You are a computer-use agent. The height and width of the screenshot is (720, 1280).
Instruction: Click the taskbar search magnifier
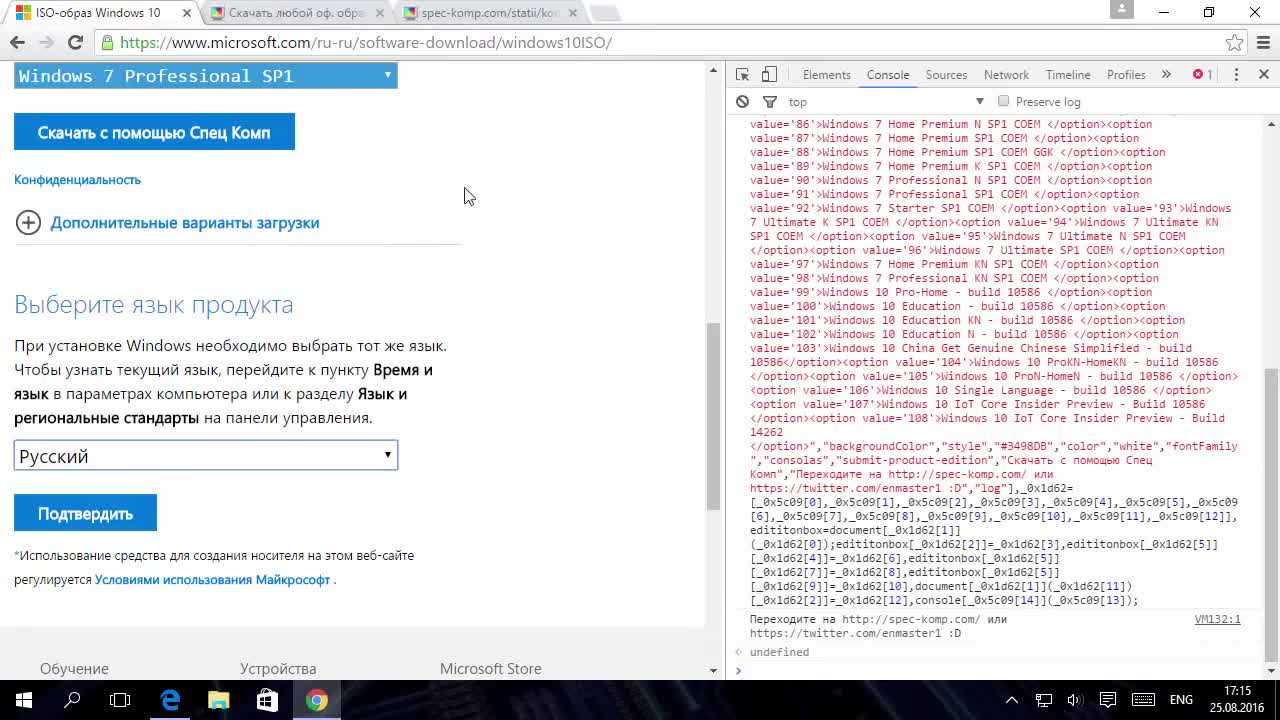[x=72, y=700]
